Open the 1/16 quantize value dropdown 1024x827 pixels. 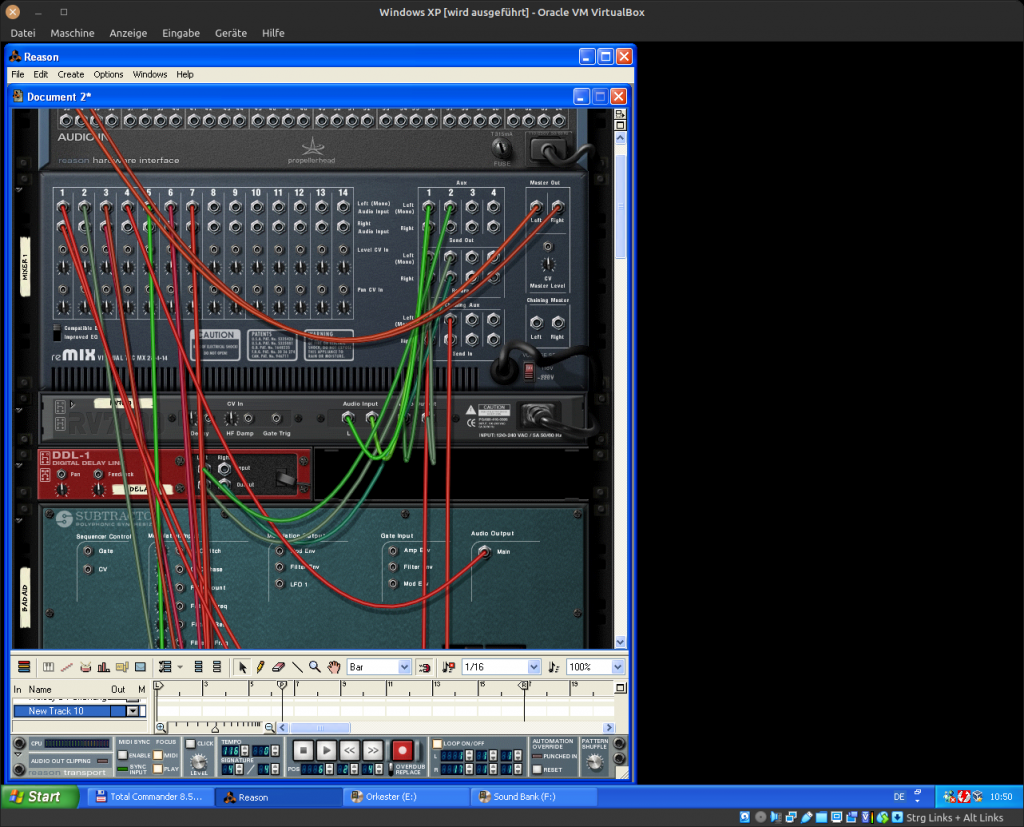click(x=533, y=667)
